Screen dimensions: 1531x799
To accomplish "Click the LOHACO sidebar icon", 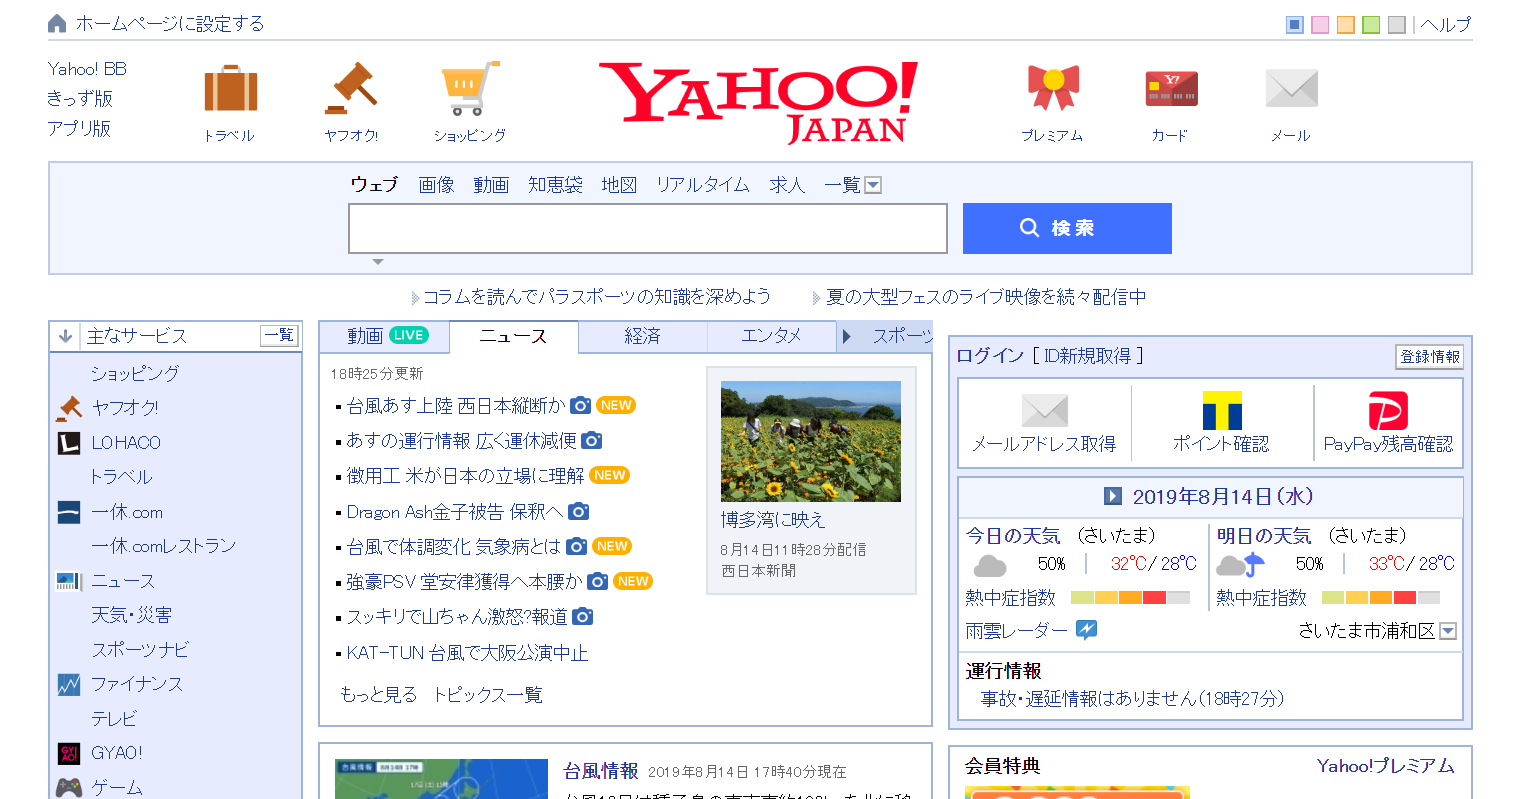I will [69, 442].
